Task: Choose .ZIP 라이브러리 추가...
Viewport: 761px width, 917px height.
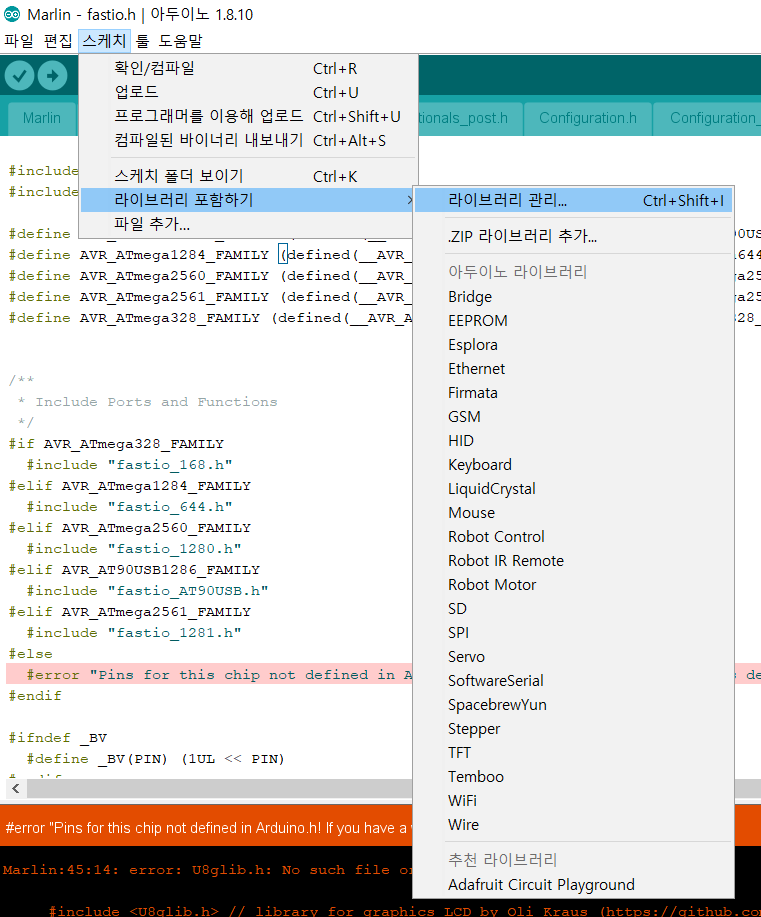Action: tap(573, 236)
